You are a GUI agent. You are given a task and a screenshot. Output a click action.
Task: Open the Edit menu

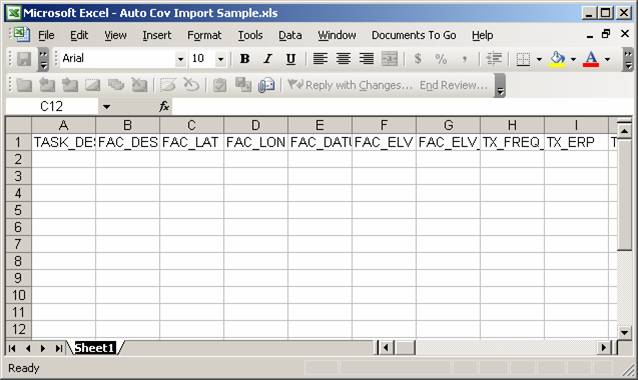(x=79, y=35)
